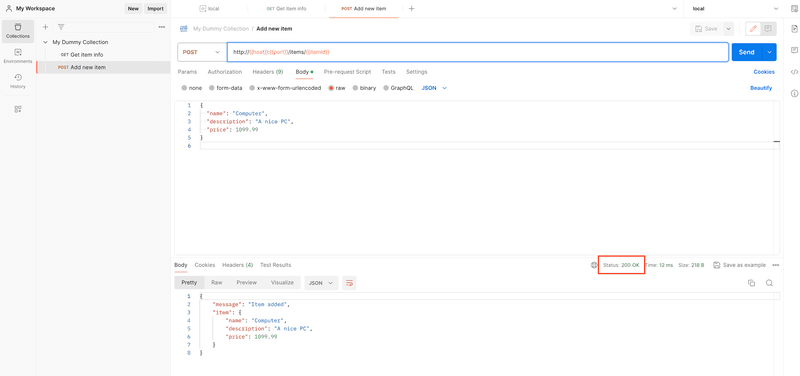Select the binary body type
The image size is (800, 376).
364,88
